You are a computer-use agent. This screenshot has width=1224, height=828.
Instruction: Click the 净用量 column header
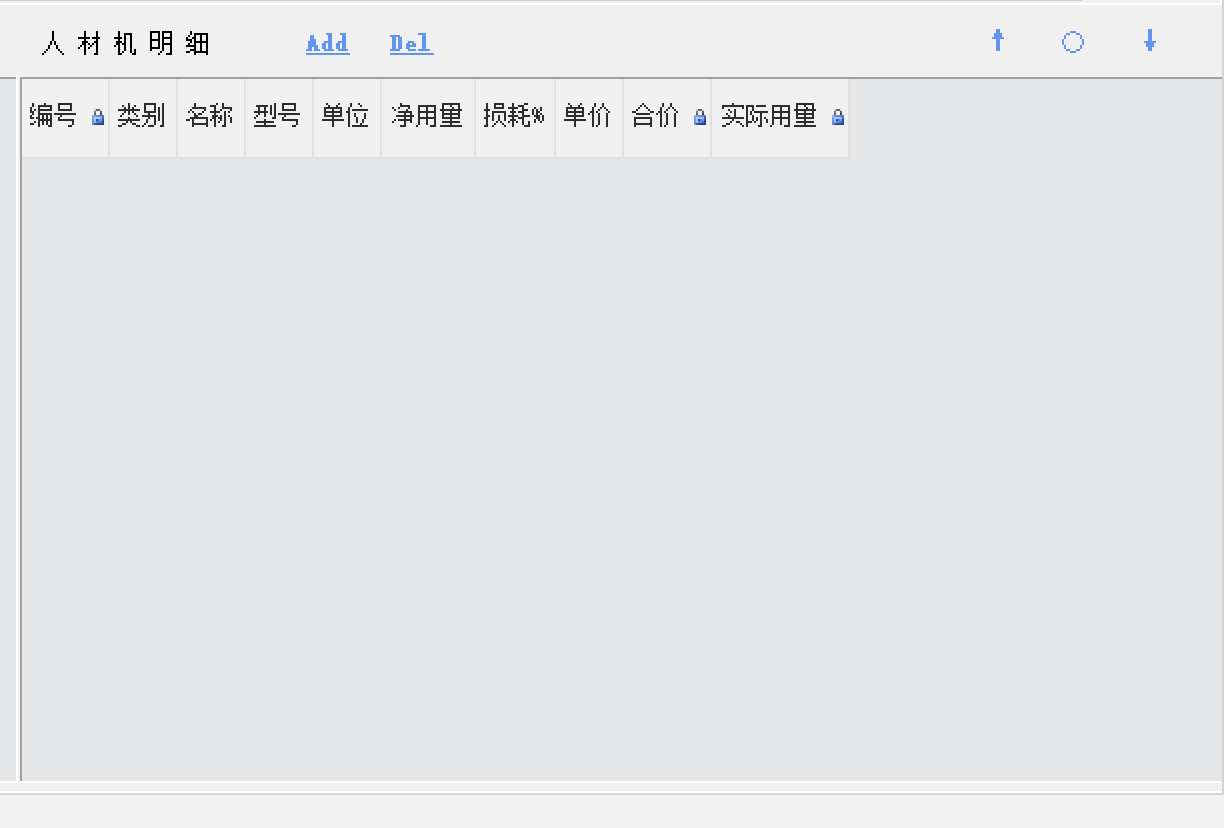click(427, 117)
